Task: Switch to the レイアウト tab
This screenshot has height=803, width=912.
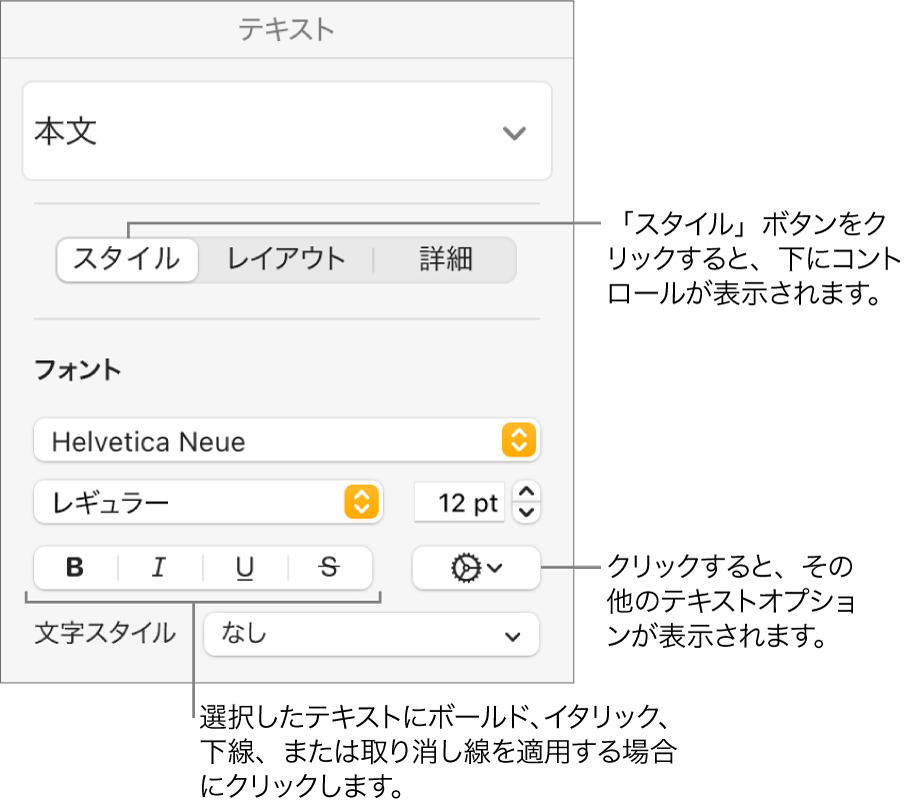Action: click(x=286, y=259)
